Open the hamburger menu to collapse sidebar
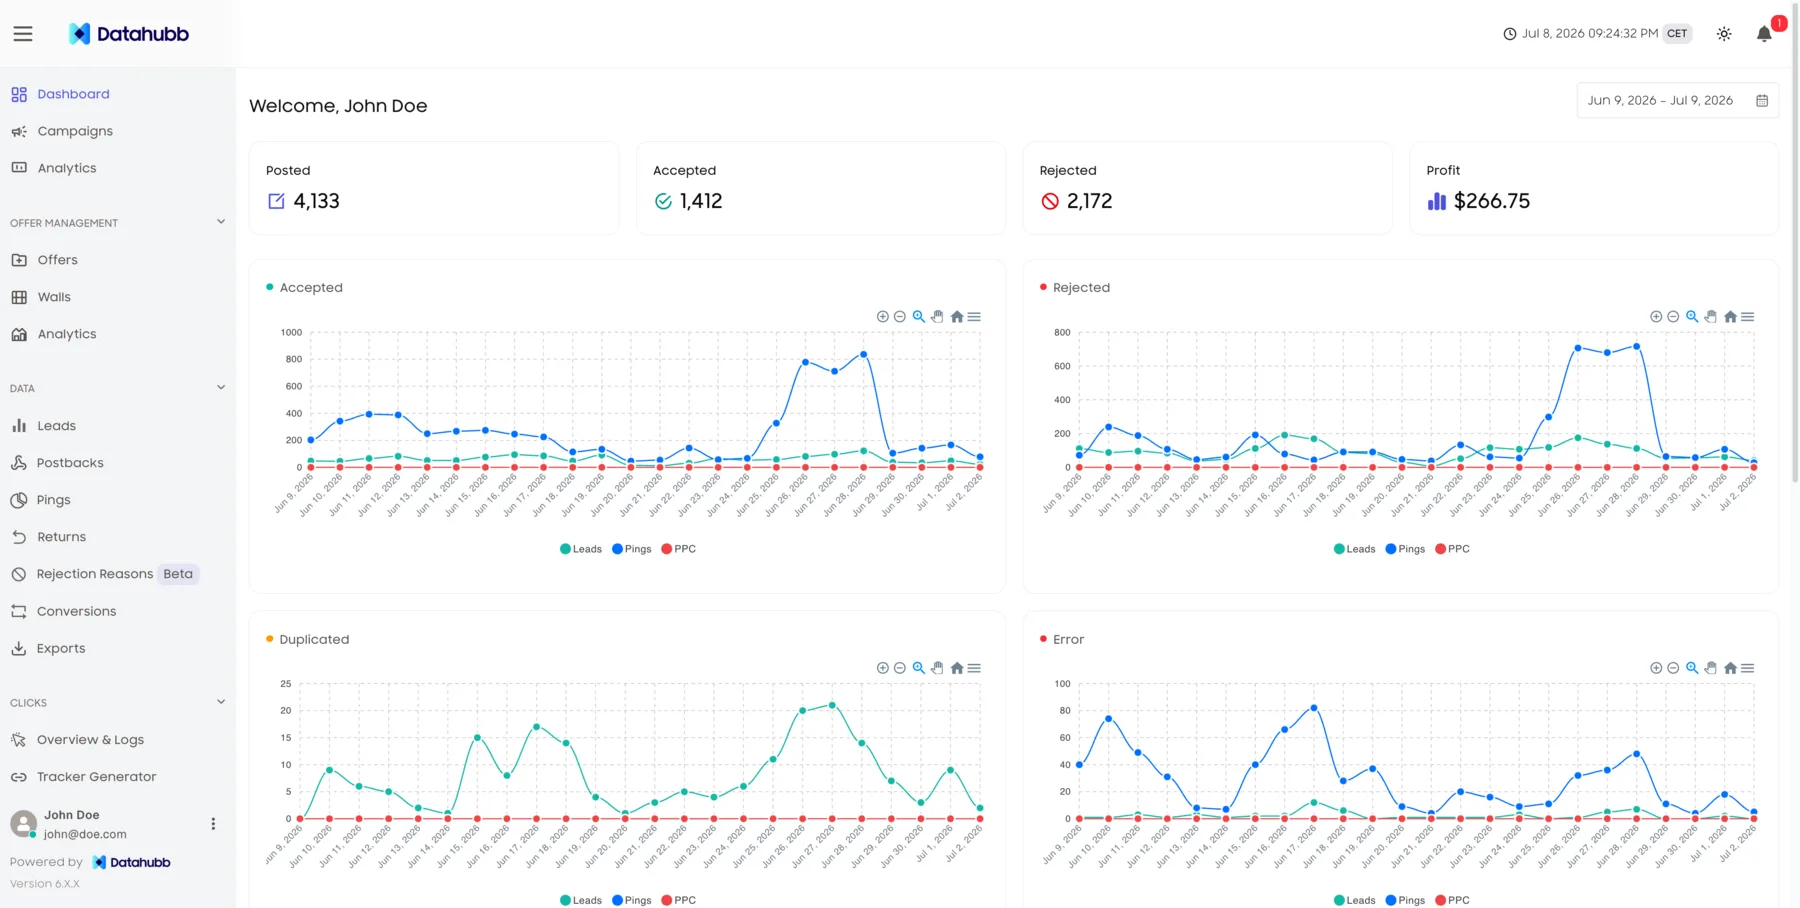The height and width of the screenshot is (908, 1800). point(23,34)
